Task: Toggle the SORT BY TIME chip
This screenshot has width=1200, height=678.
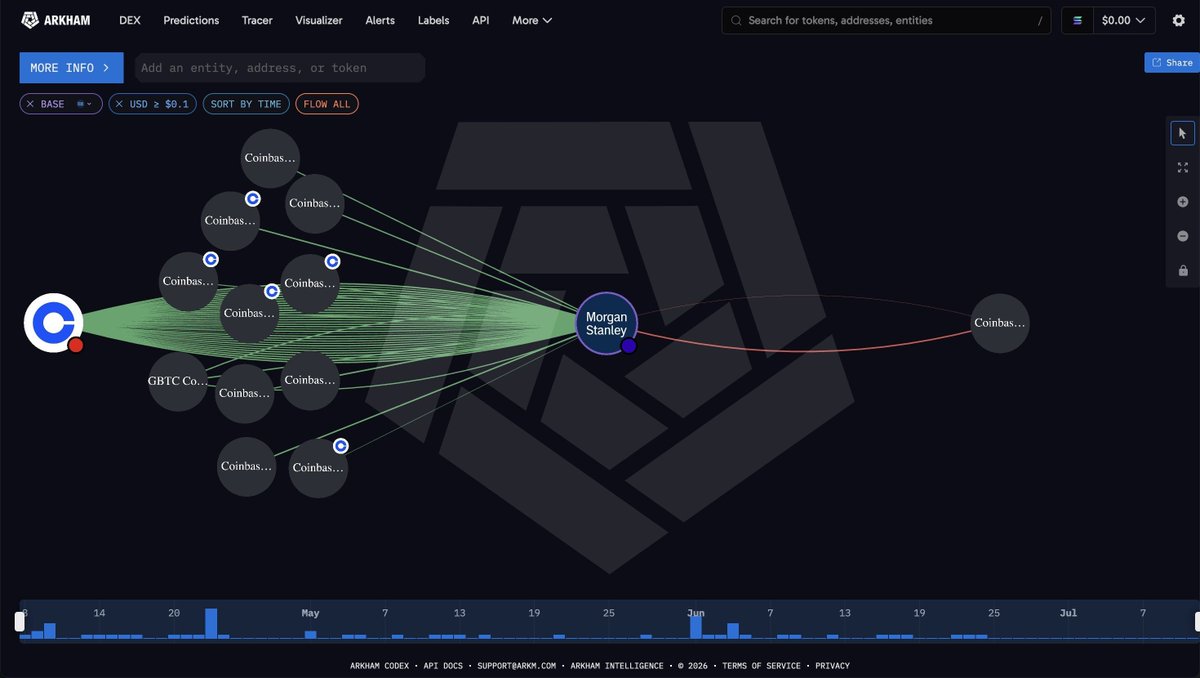Action: 246,104
